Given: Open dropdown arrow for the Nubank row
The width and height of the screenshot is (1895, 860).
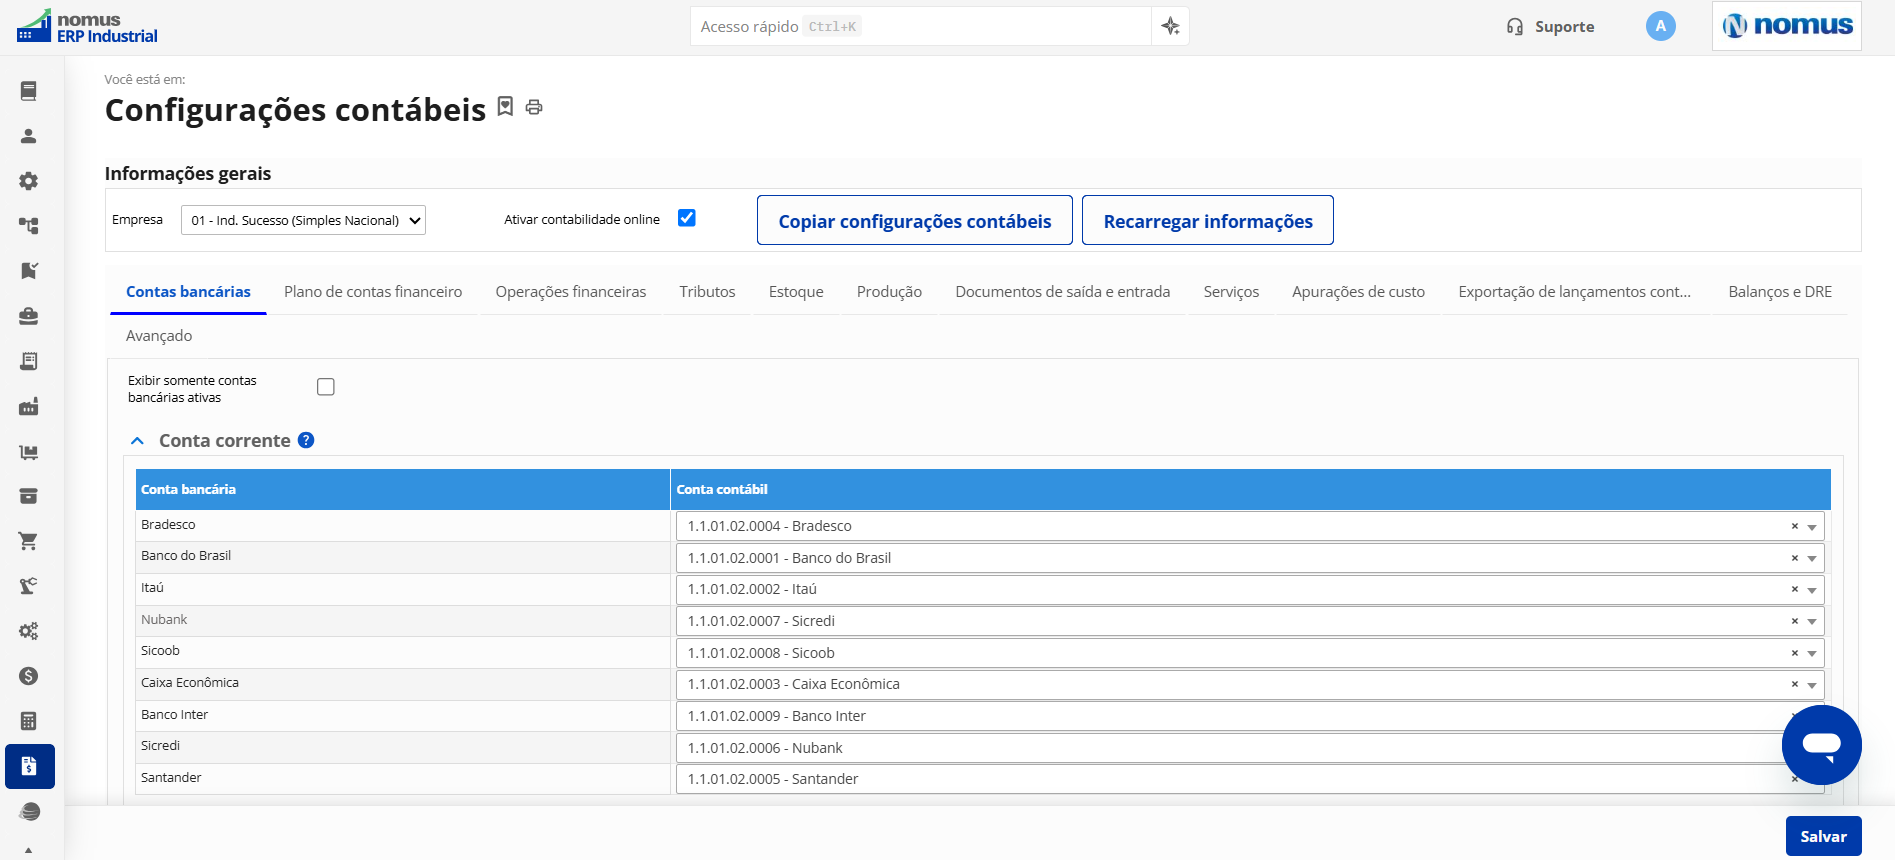Looking at the screenshot, I should tap(1811, 622).
